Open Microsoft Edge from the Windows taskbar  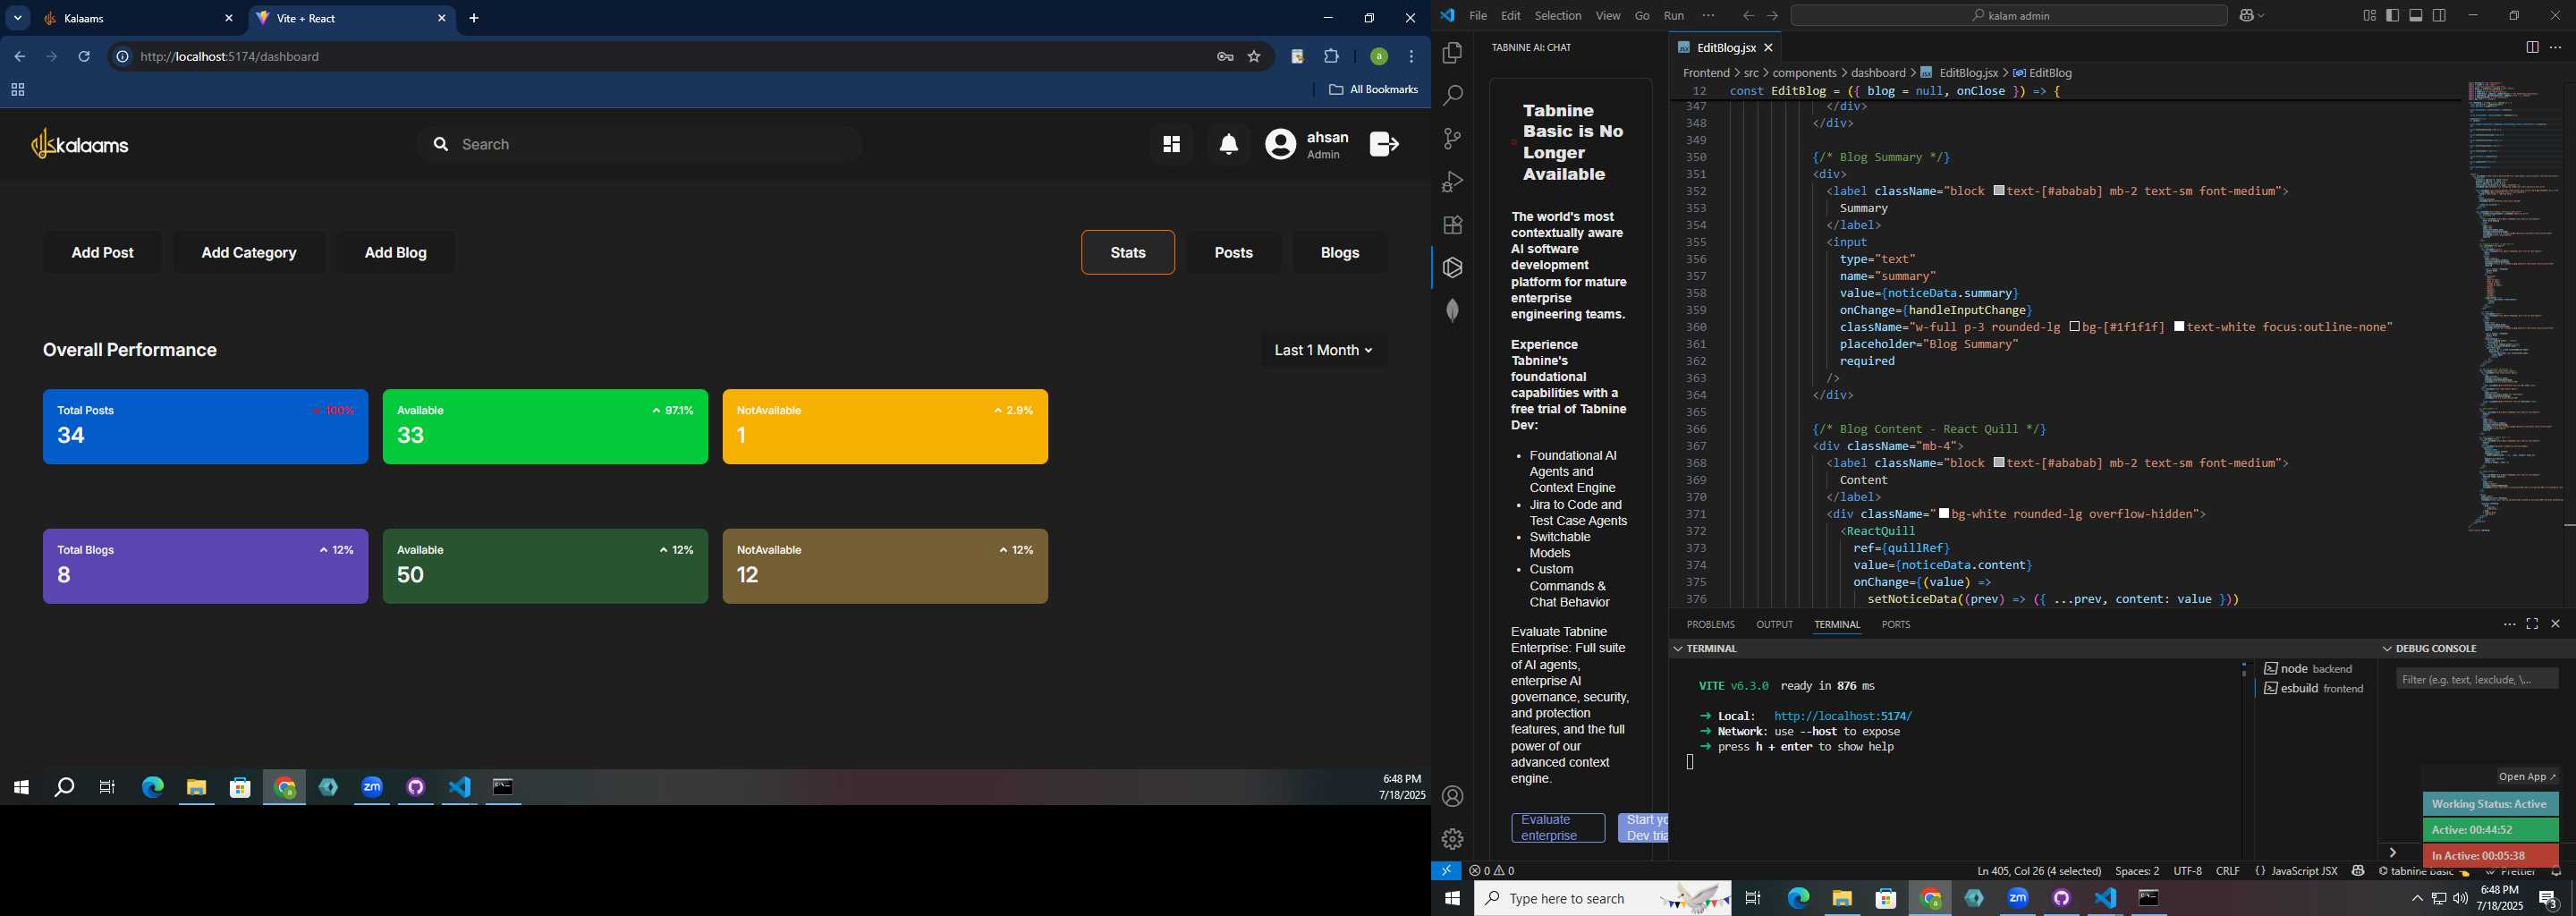click(1798, 899)
